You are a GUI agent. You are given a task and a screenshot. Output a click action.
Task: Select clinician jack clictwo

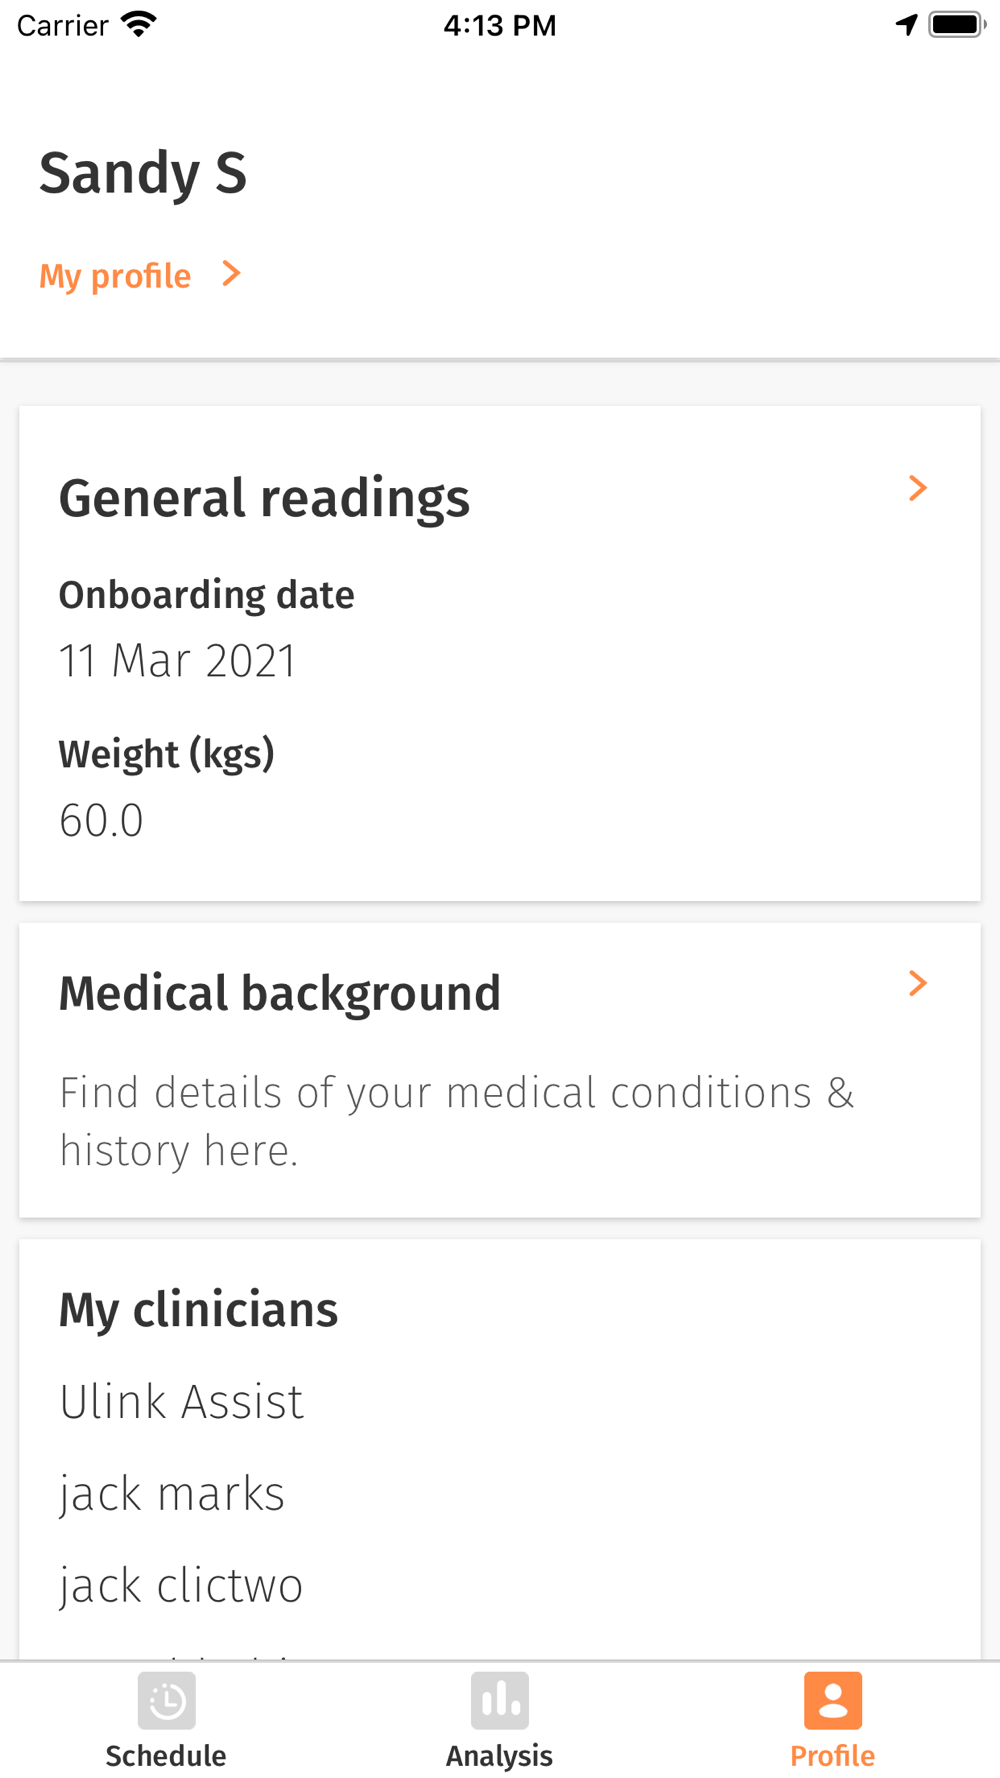[181, 1586]
